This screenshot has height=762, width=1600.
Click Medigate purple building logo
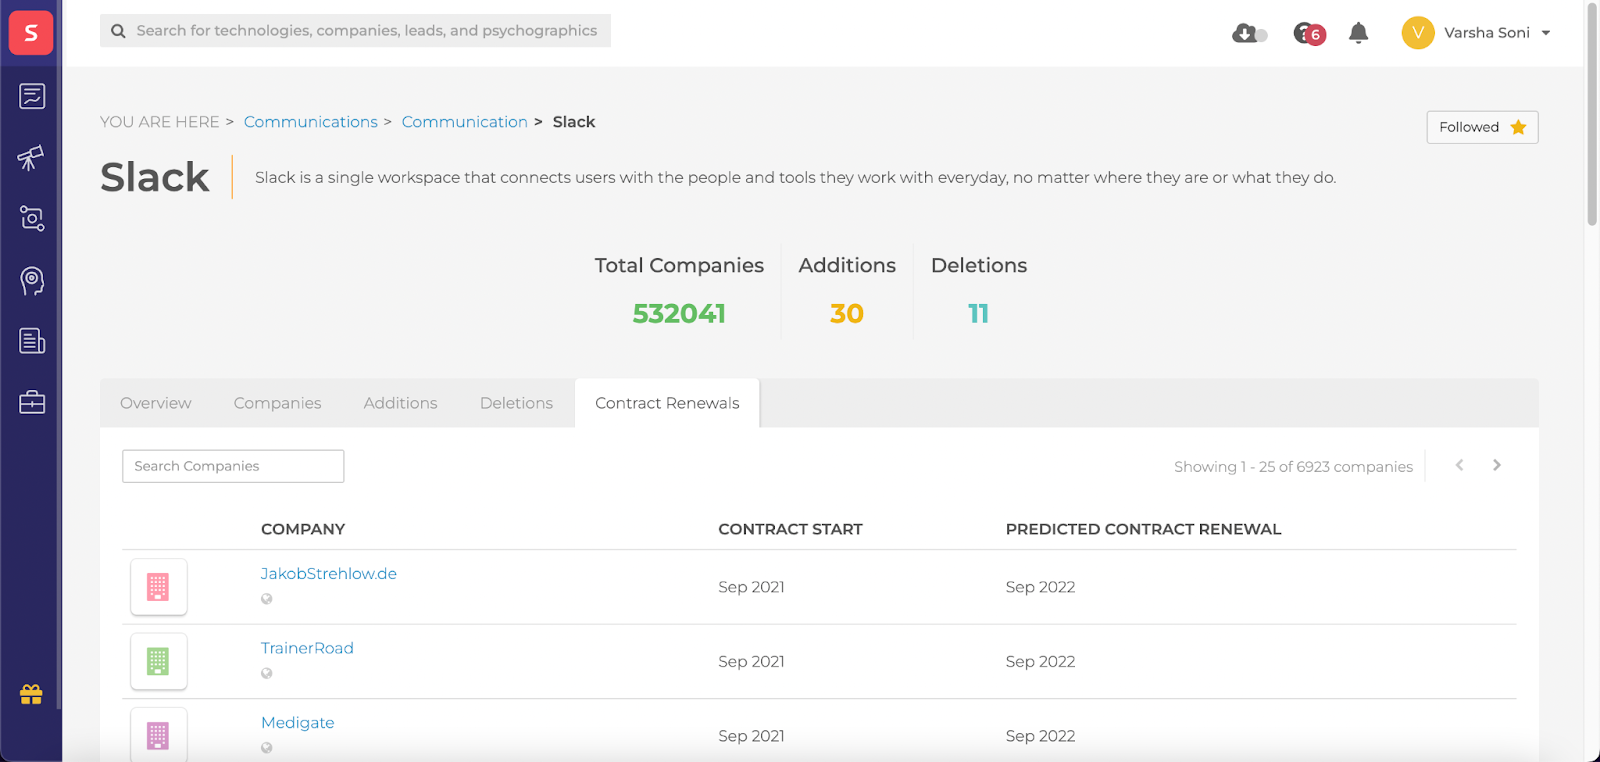(x=158, y=735)
